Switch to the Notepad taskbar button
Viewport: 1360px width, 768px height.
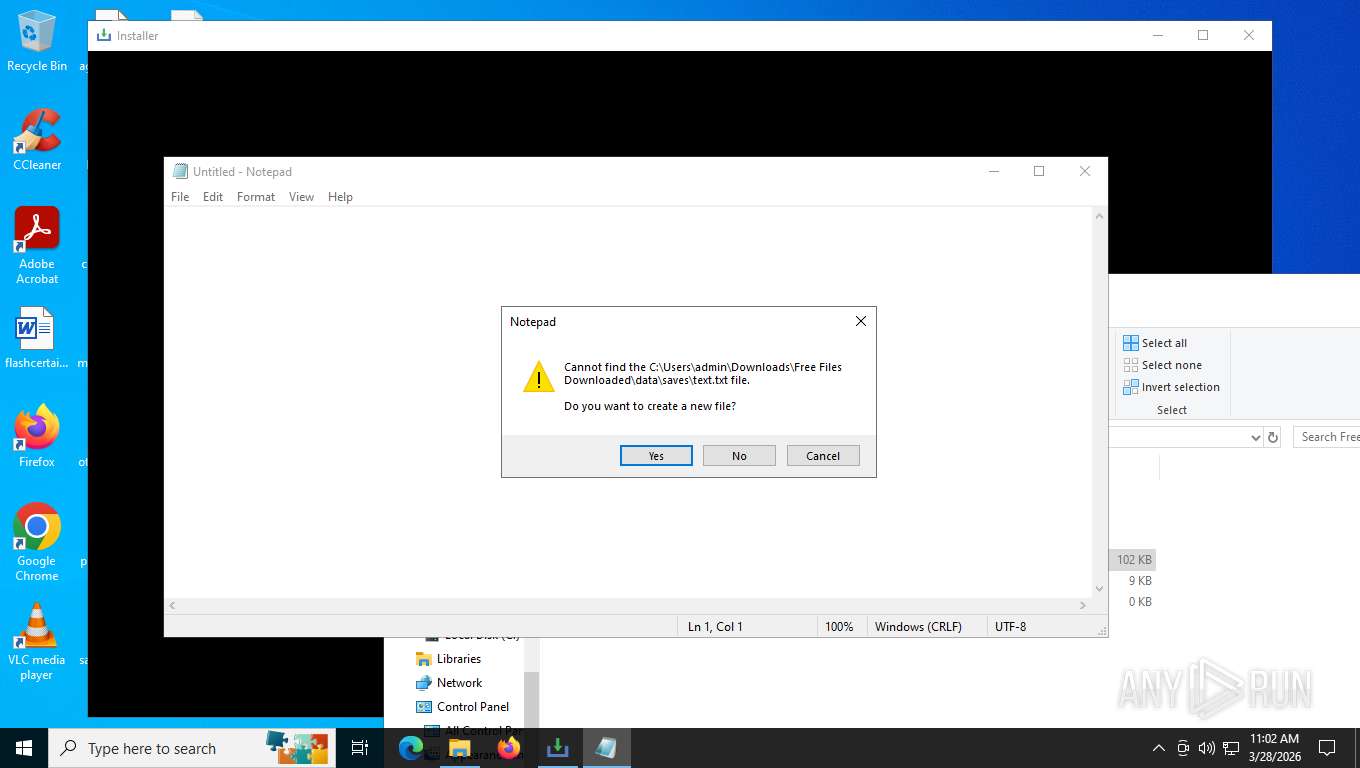606,748
